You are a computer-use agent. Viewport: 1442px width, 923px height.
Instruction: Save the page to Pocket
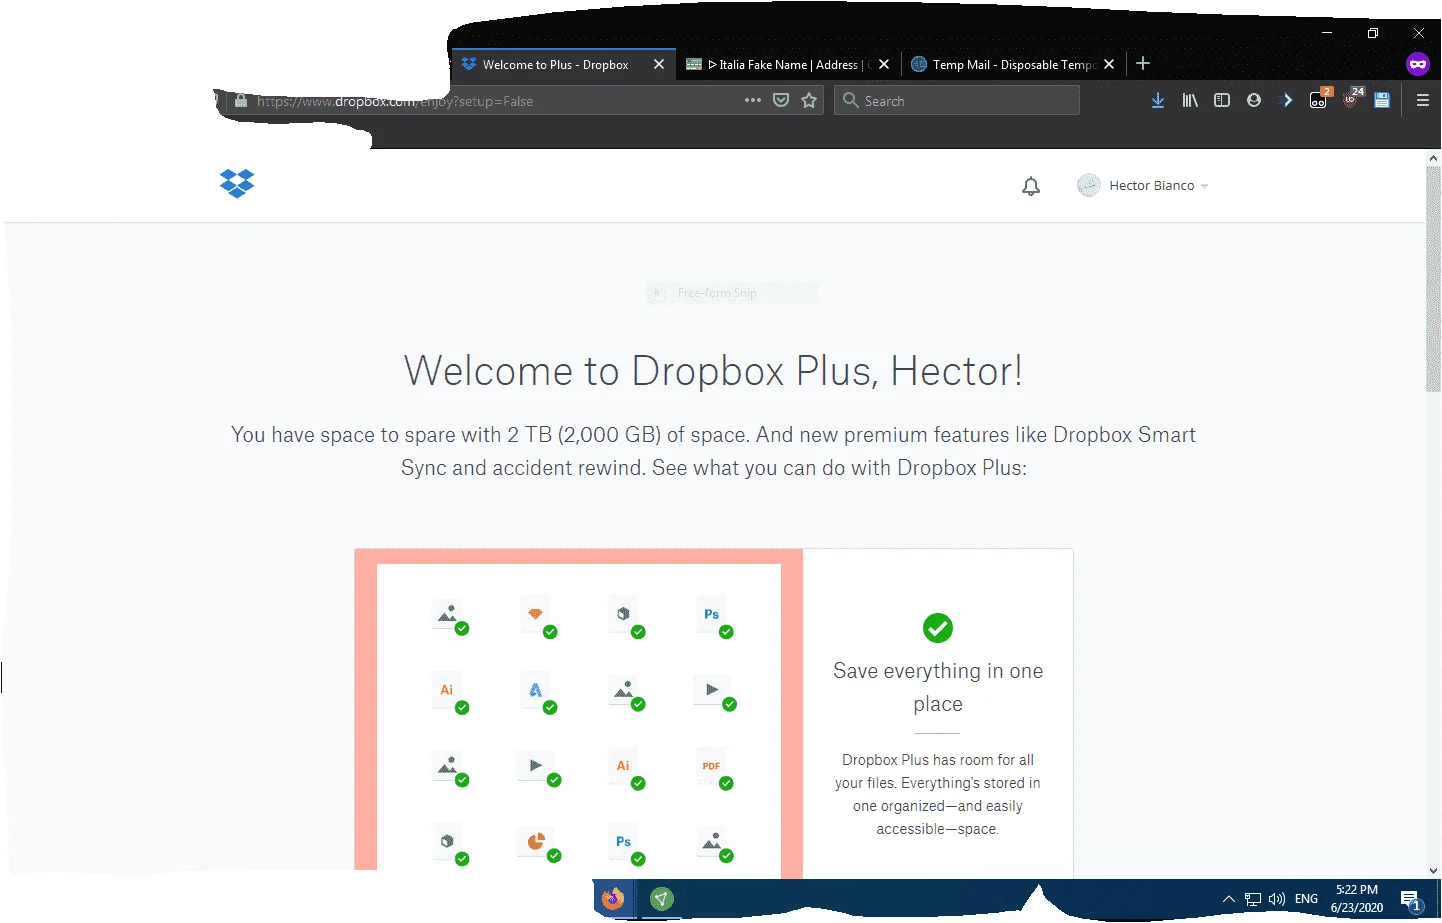pyautogui.click(x=781, y=100)
